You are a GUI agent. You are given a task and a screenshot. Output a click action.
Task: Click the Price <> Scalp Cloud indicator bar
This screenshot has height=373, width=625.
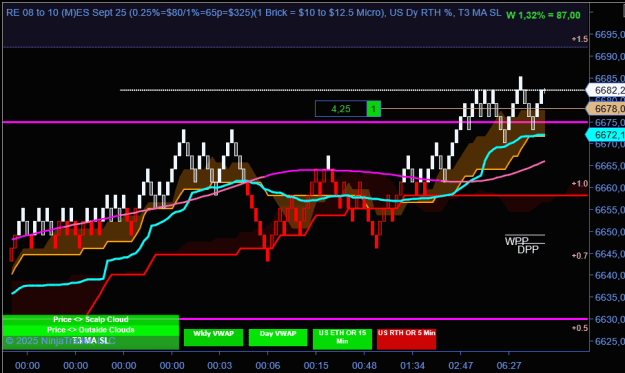pos(90,320)
